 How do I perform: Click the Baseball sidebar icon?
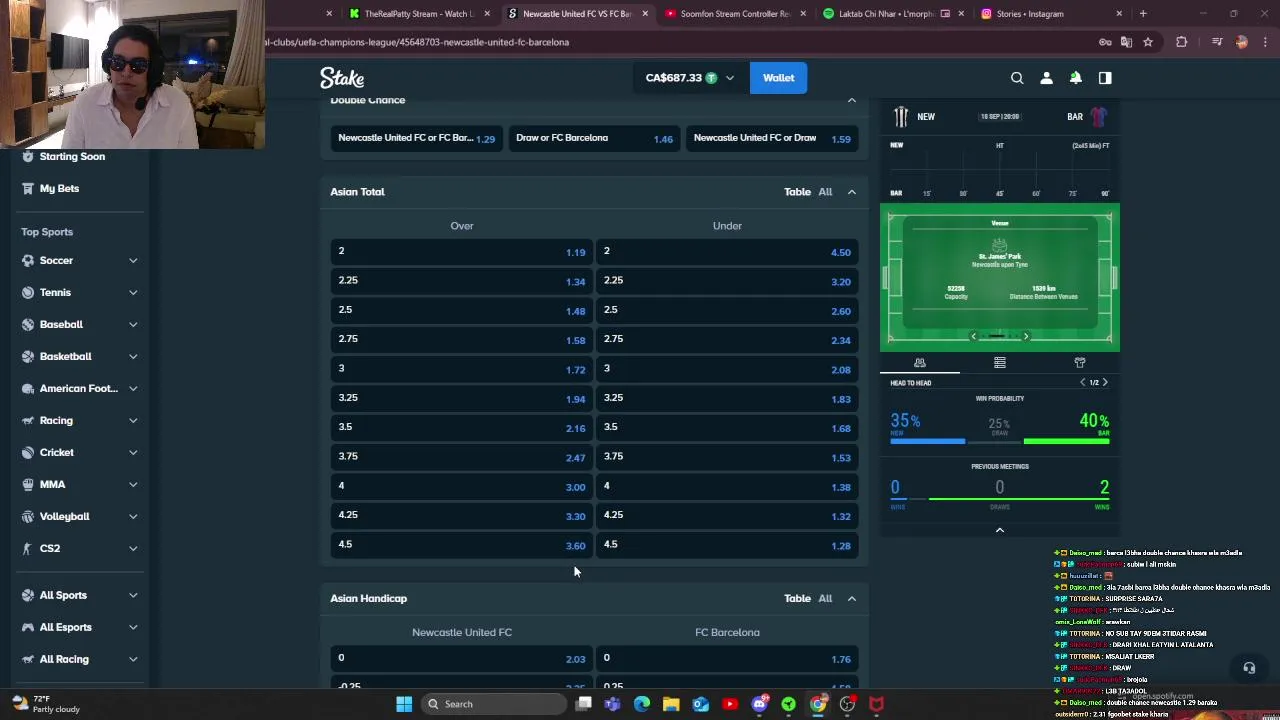tap(28, 324)
